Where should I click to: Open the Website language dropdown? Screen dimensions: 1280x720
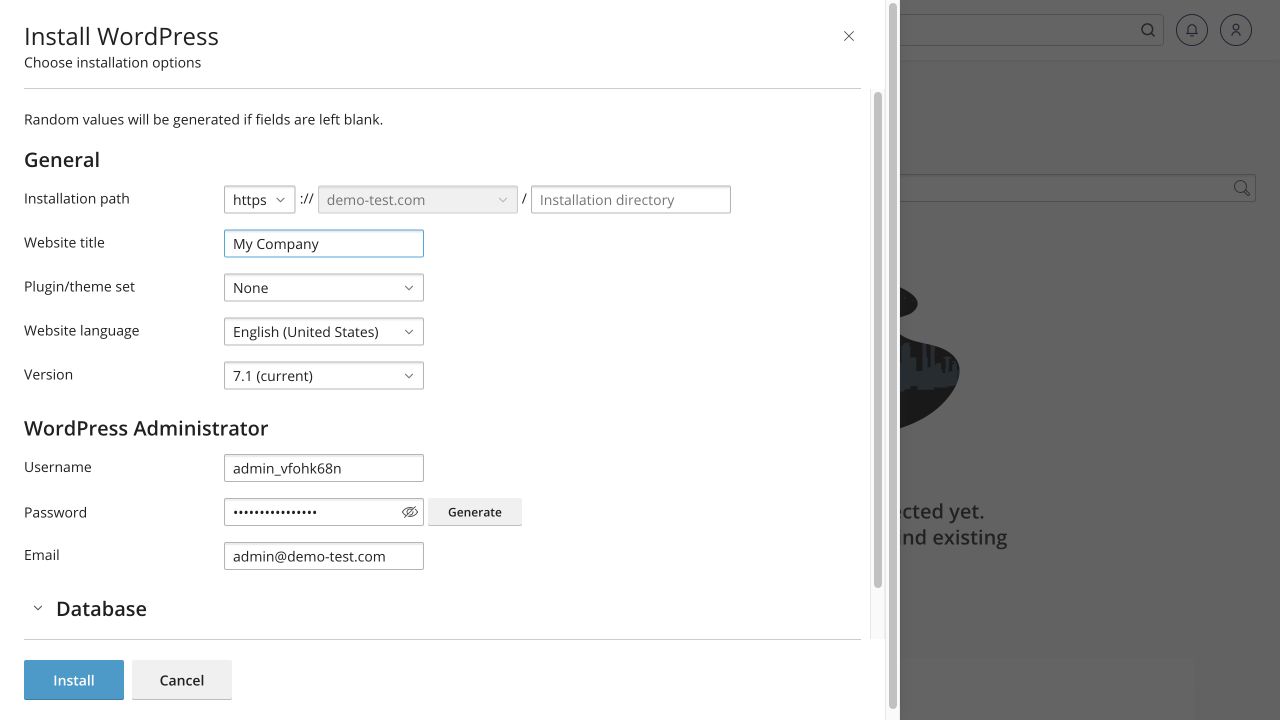click(324, 332)
